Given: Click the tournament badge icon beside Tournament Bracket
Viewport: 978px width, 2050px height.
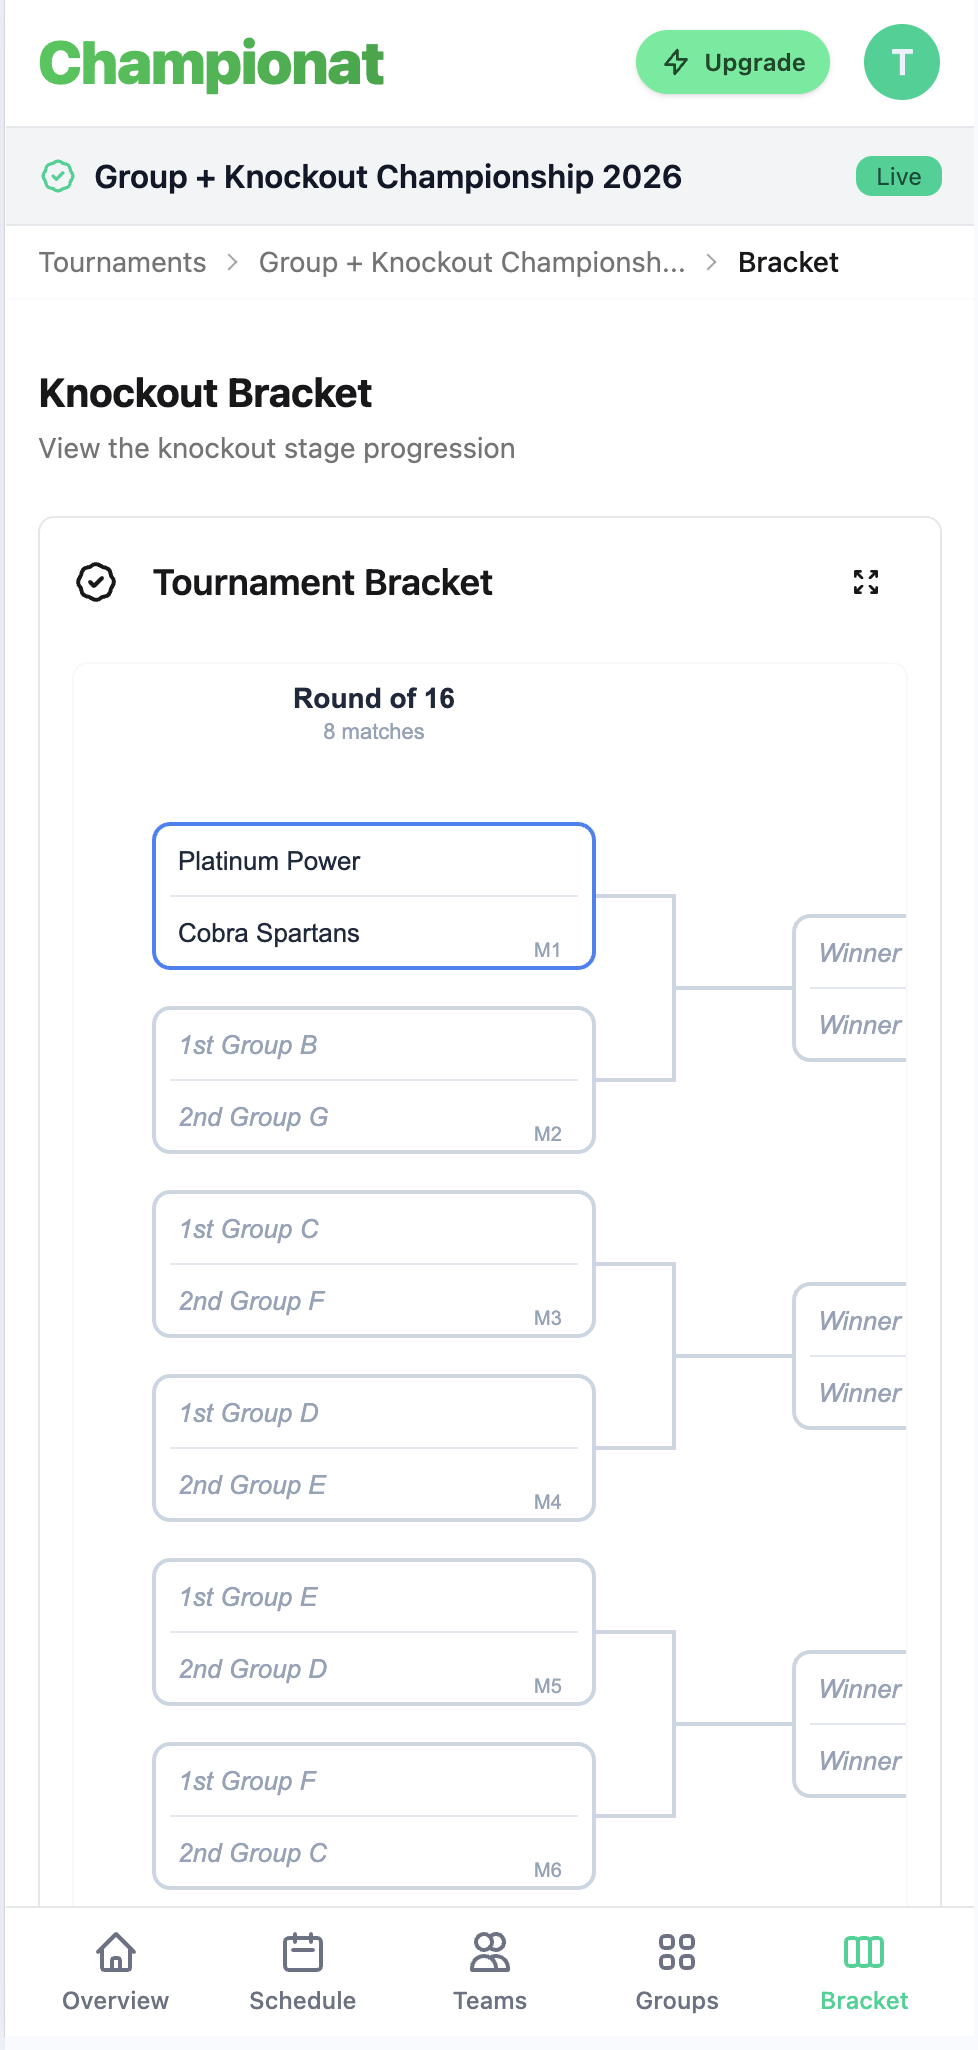Looking at the screenshot, I should [x=96, y=581].
